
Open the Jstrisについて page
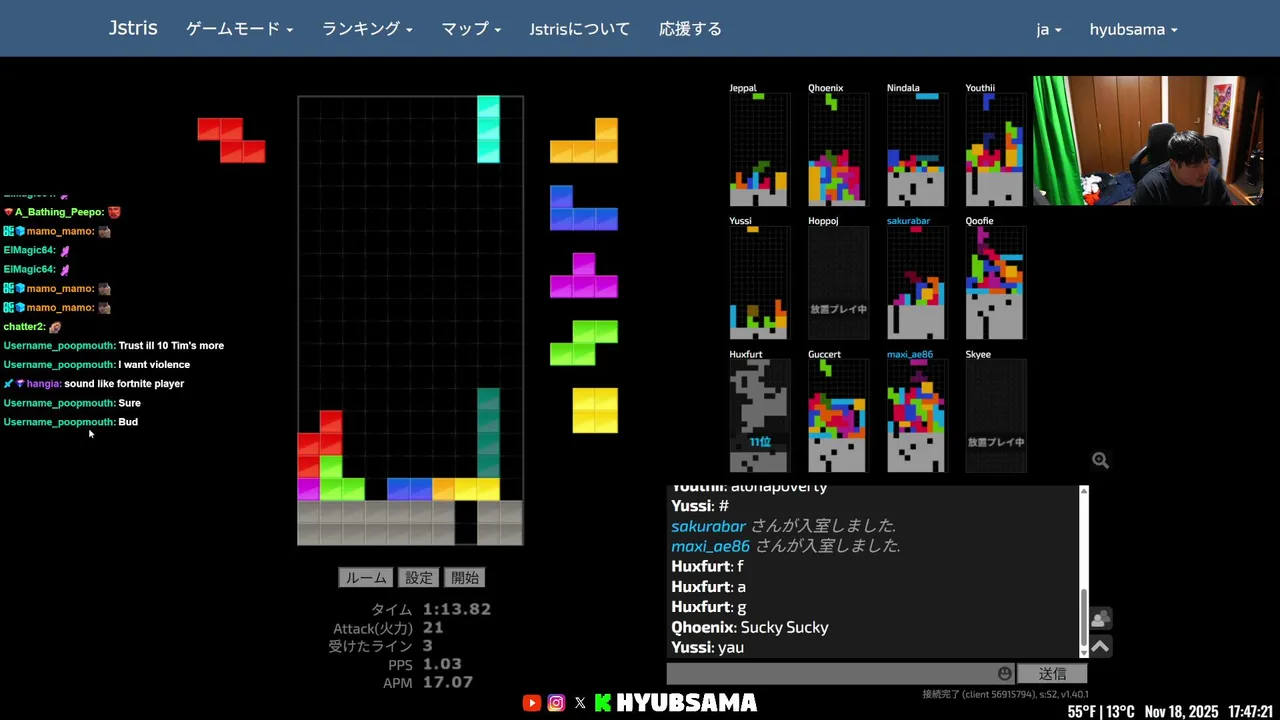click(x=580, y=29)
